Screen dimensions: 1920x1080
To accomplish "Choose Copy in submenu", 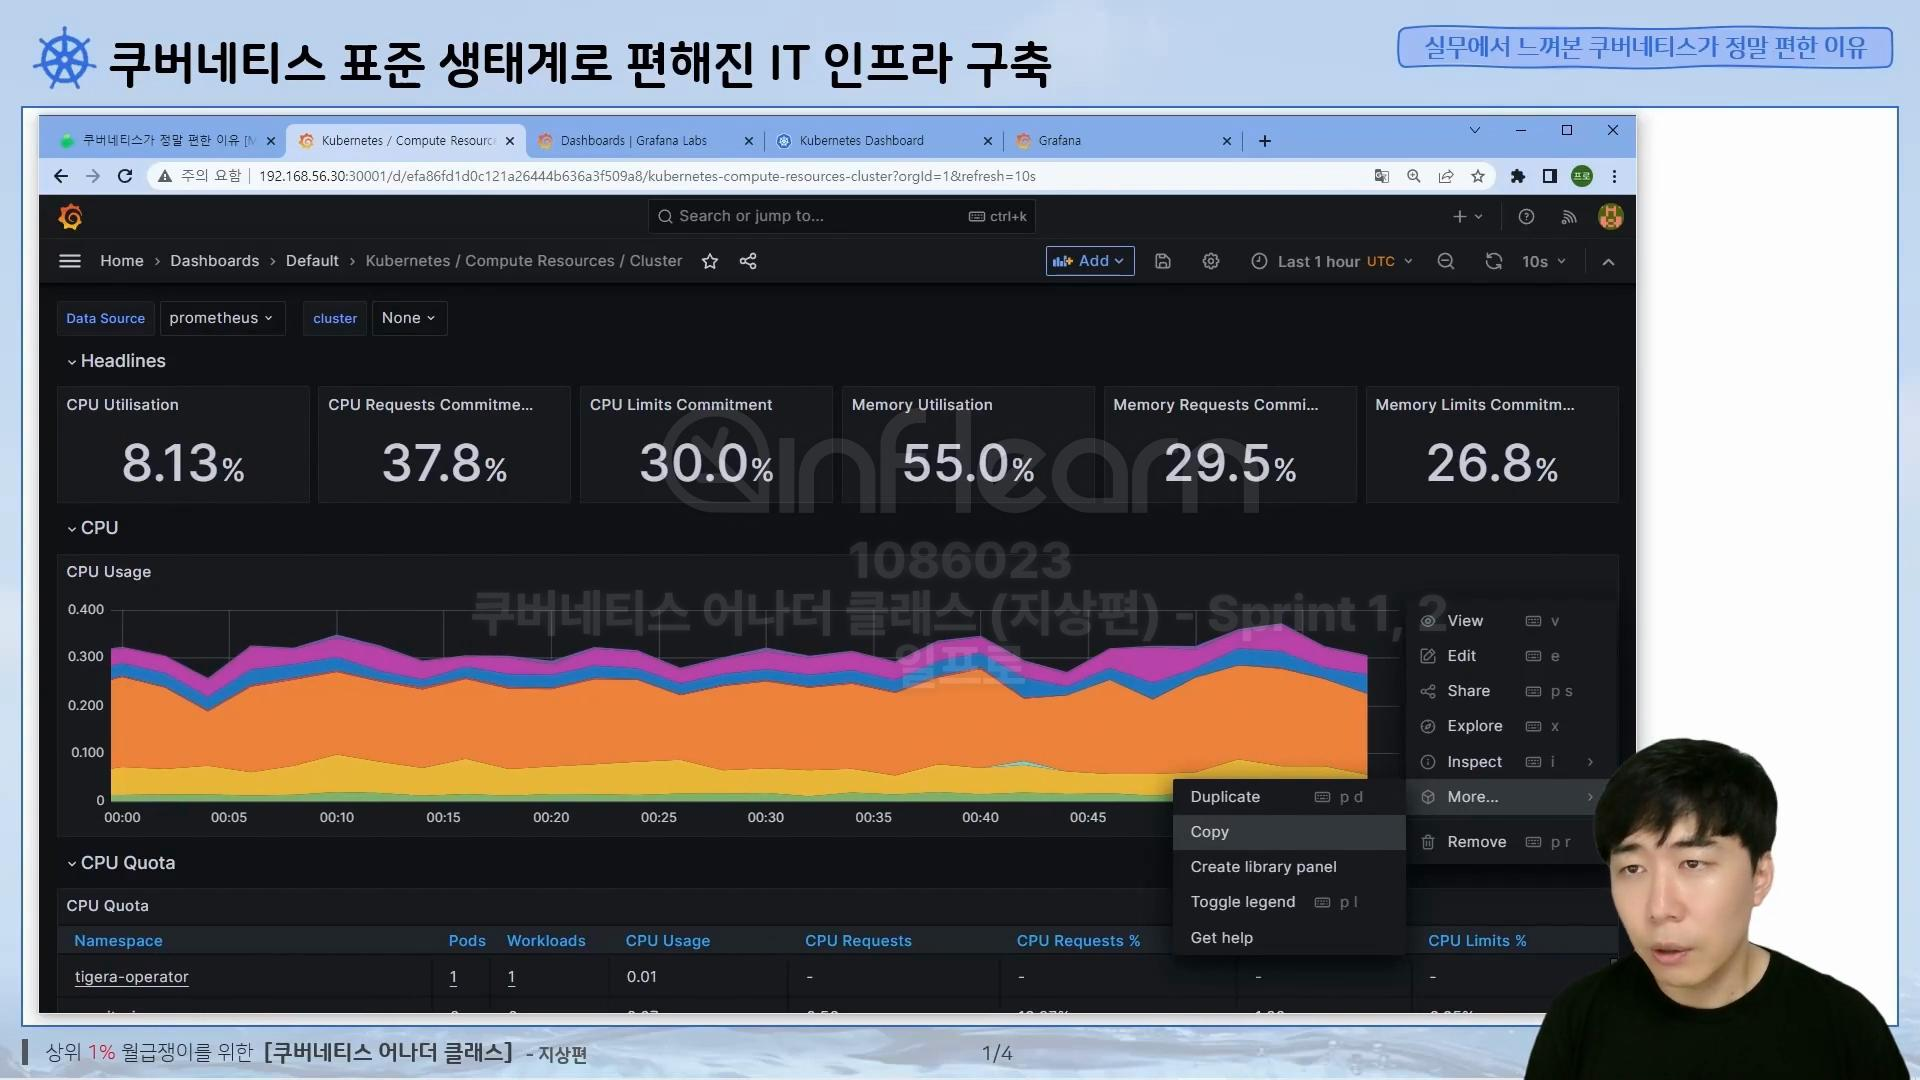I will point(1289,832).
